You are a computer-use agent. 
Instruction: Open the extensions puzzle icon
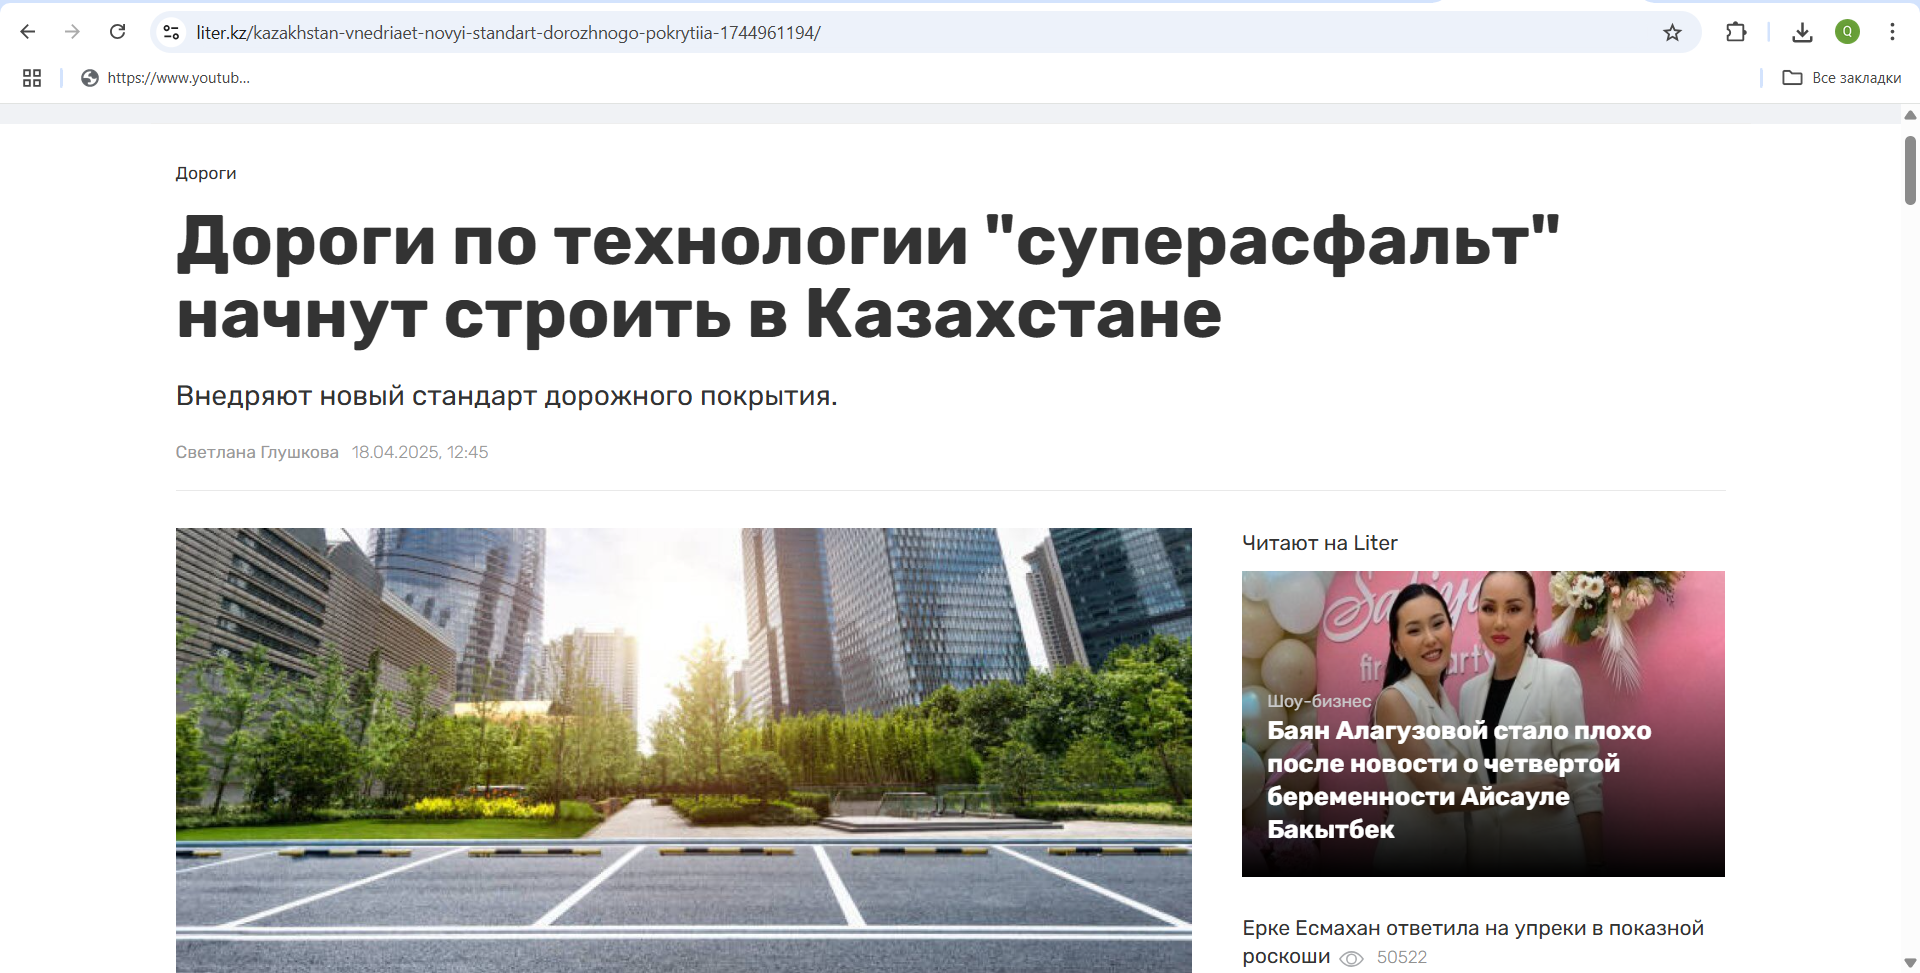pyautogui.click(x=1736, y=32)
